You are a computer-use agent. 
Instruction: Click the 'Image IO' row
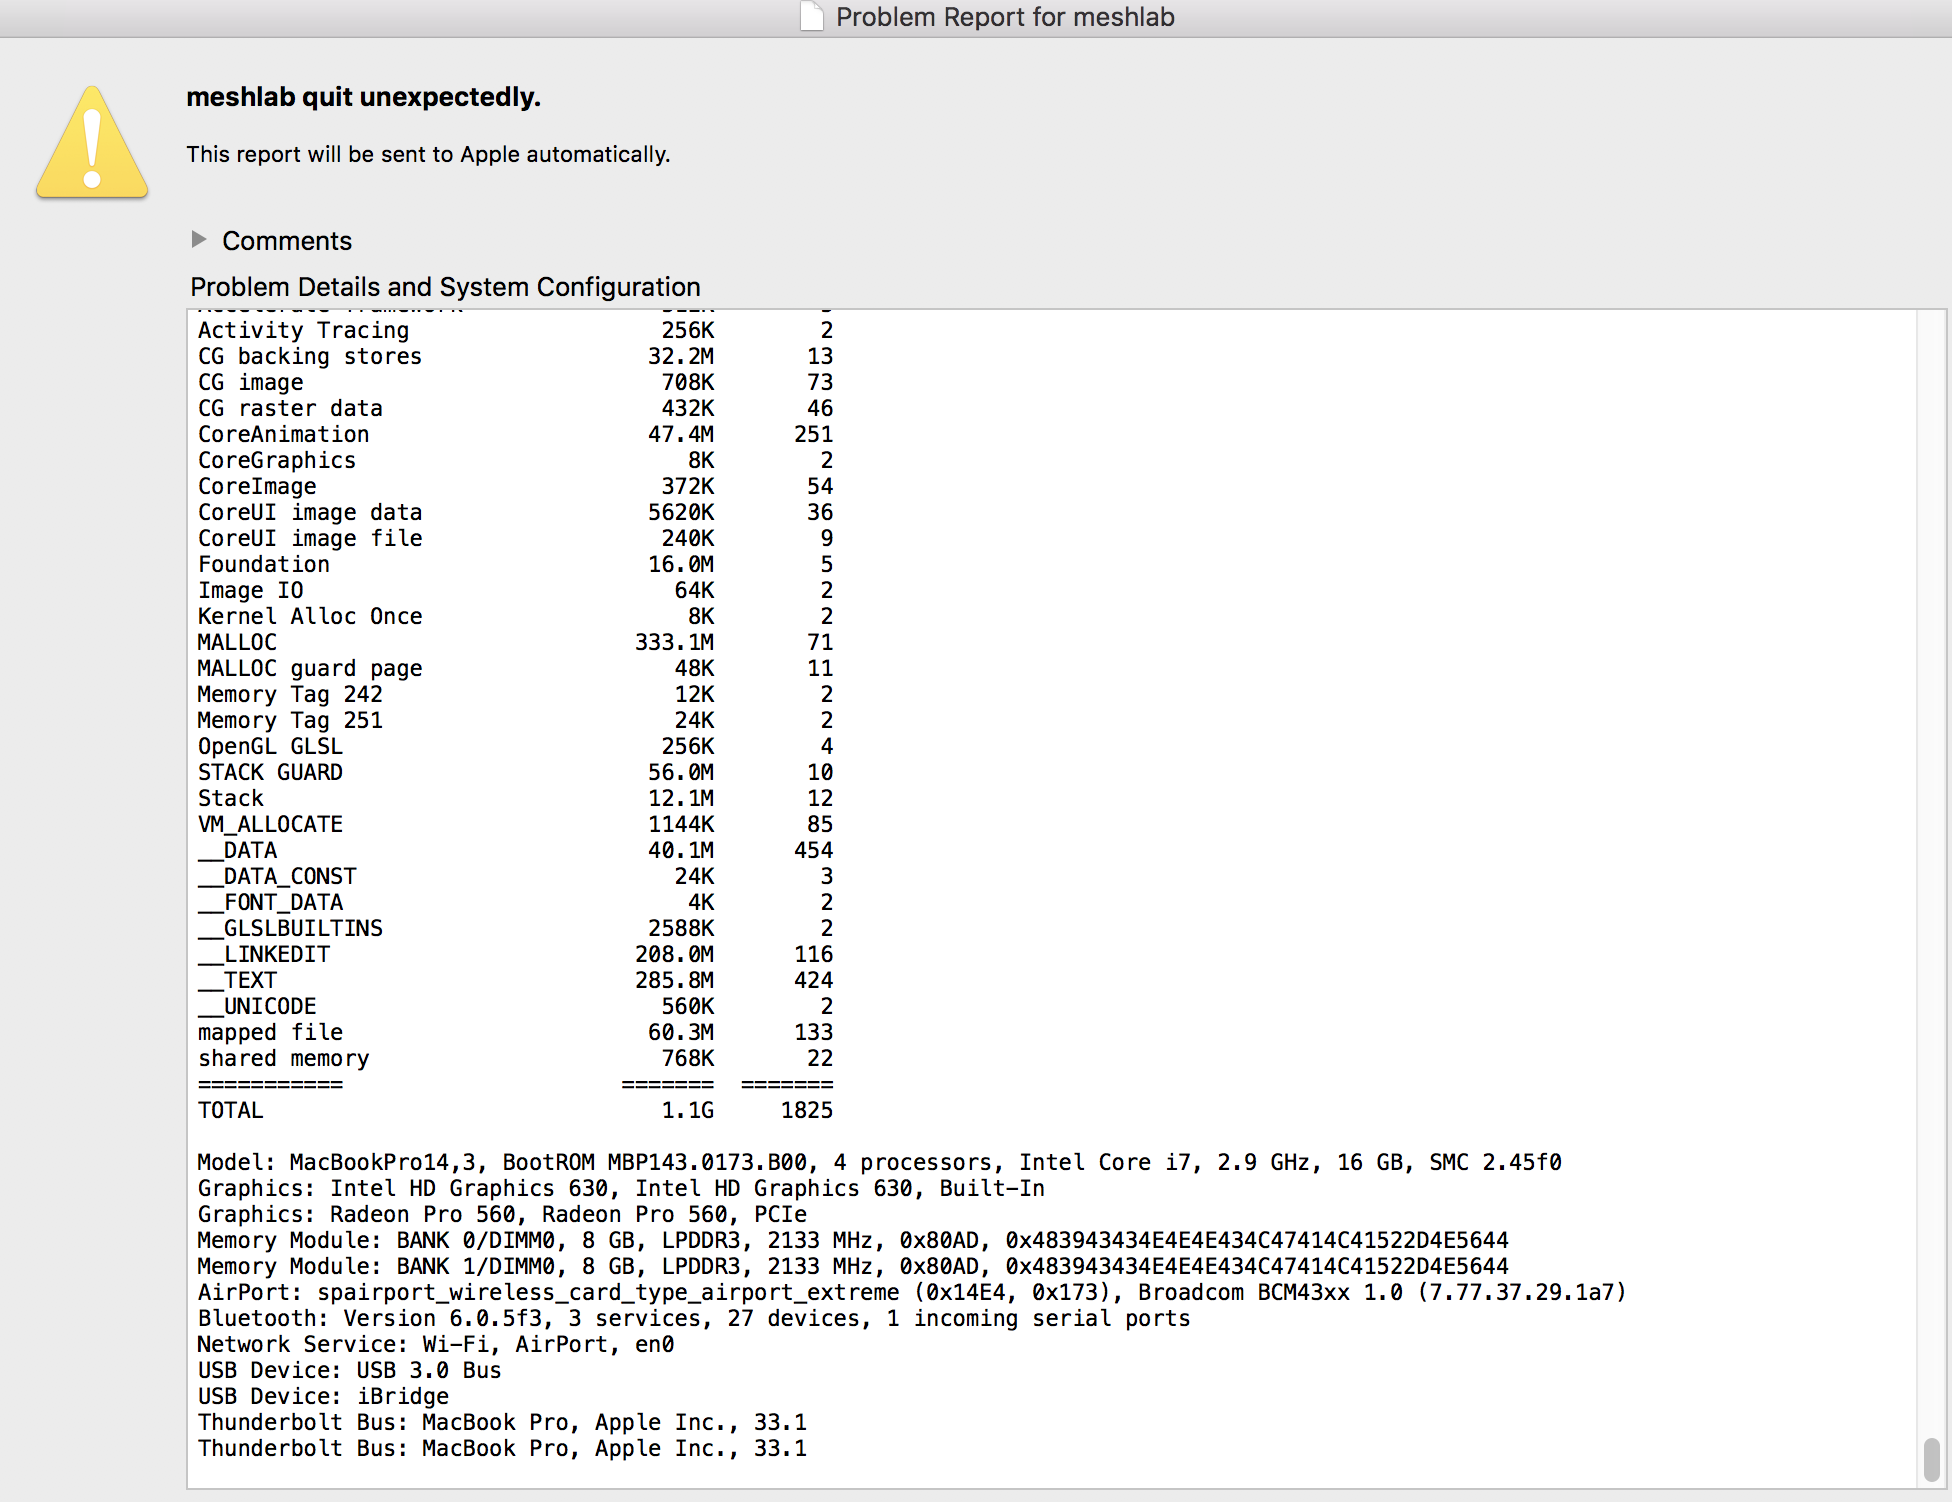pos(515,590)
